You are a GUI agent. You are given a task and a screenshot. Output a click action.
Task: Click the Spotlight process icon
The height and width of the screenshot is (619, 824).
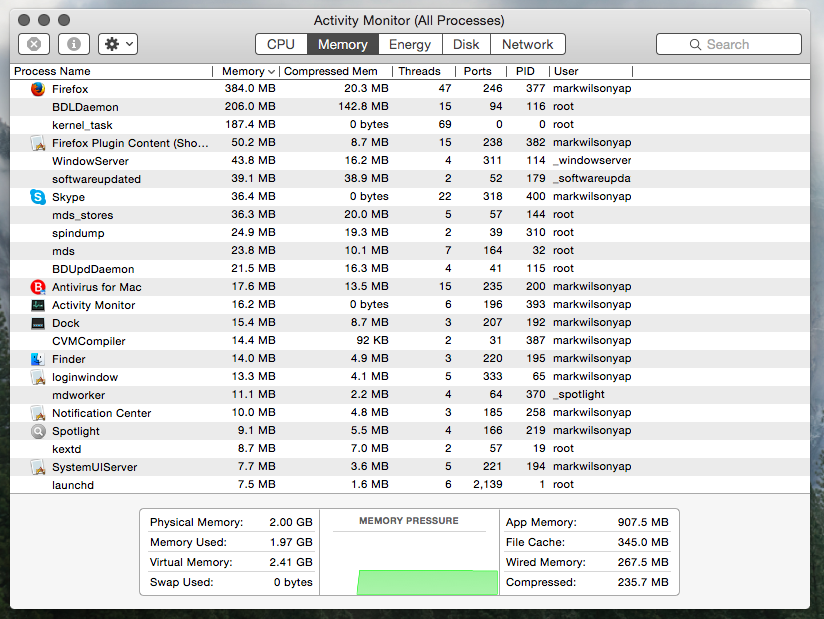click(38, 431)
